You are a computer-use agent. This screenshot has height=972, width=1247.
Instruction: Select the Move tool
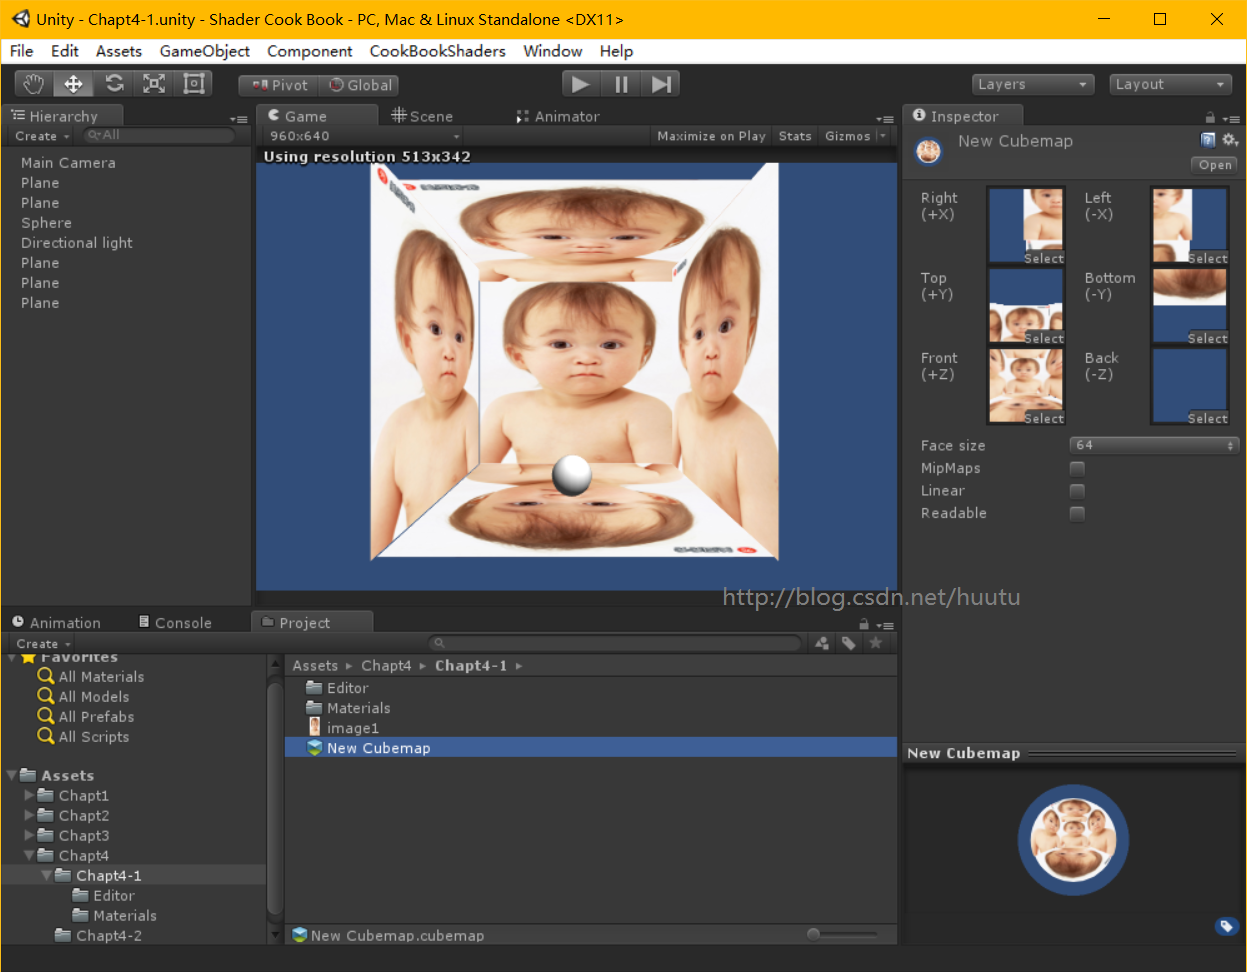click(74, 84)
